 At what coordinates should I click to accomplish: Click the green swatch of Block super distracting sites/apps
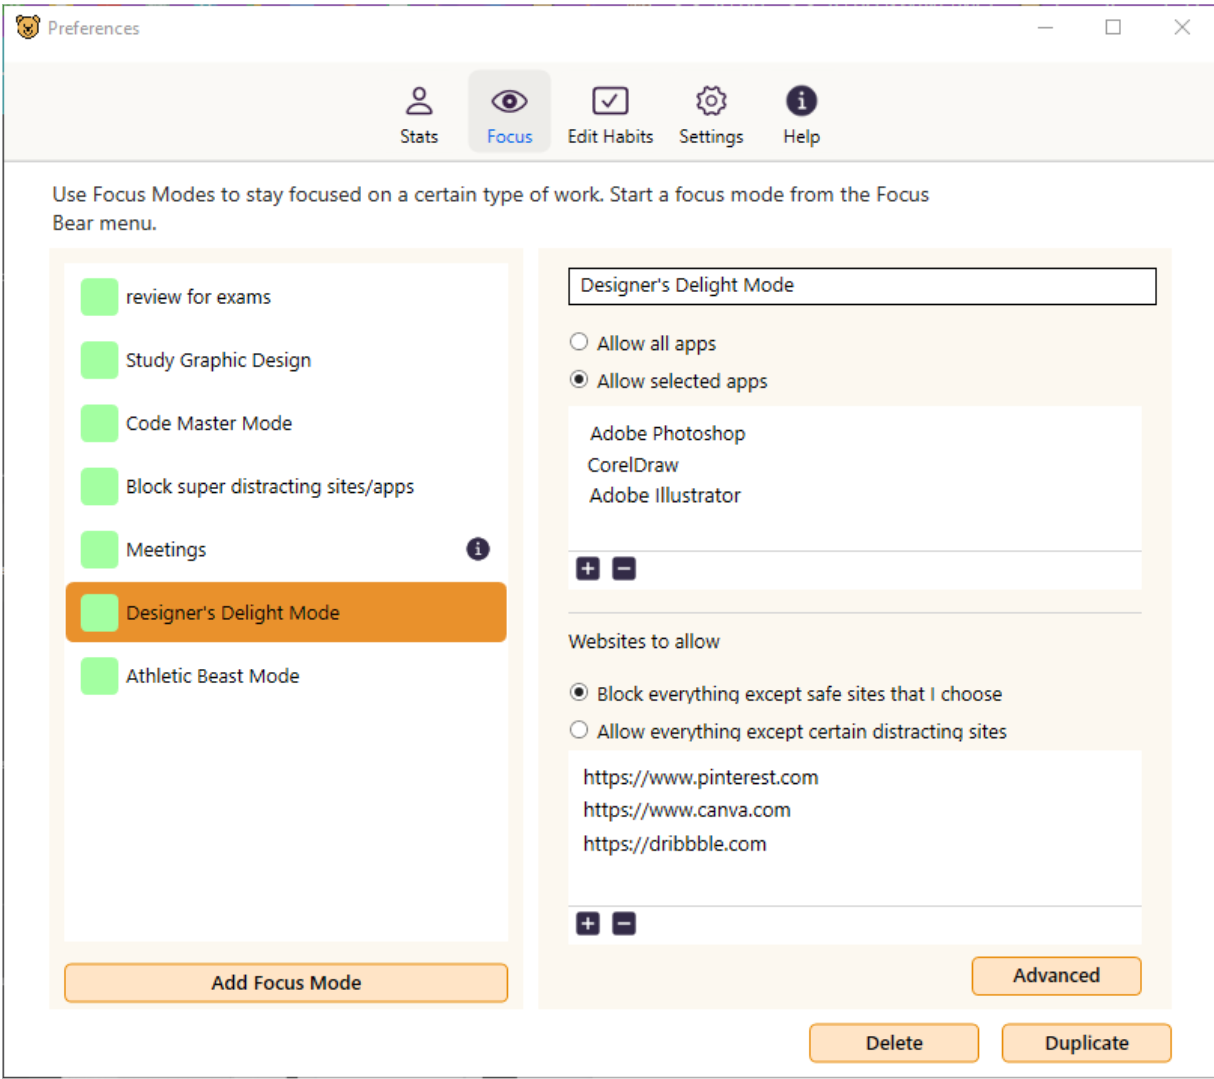[99, 486]
